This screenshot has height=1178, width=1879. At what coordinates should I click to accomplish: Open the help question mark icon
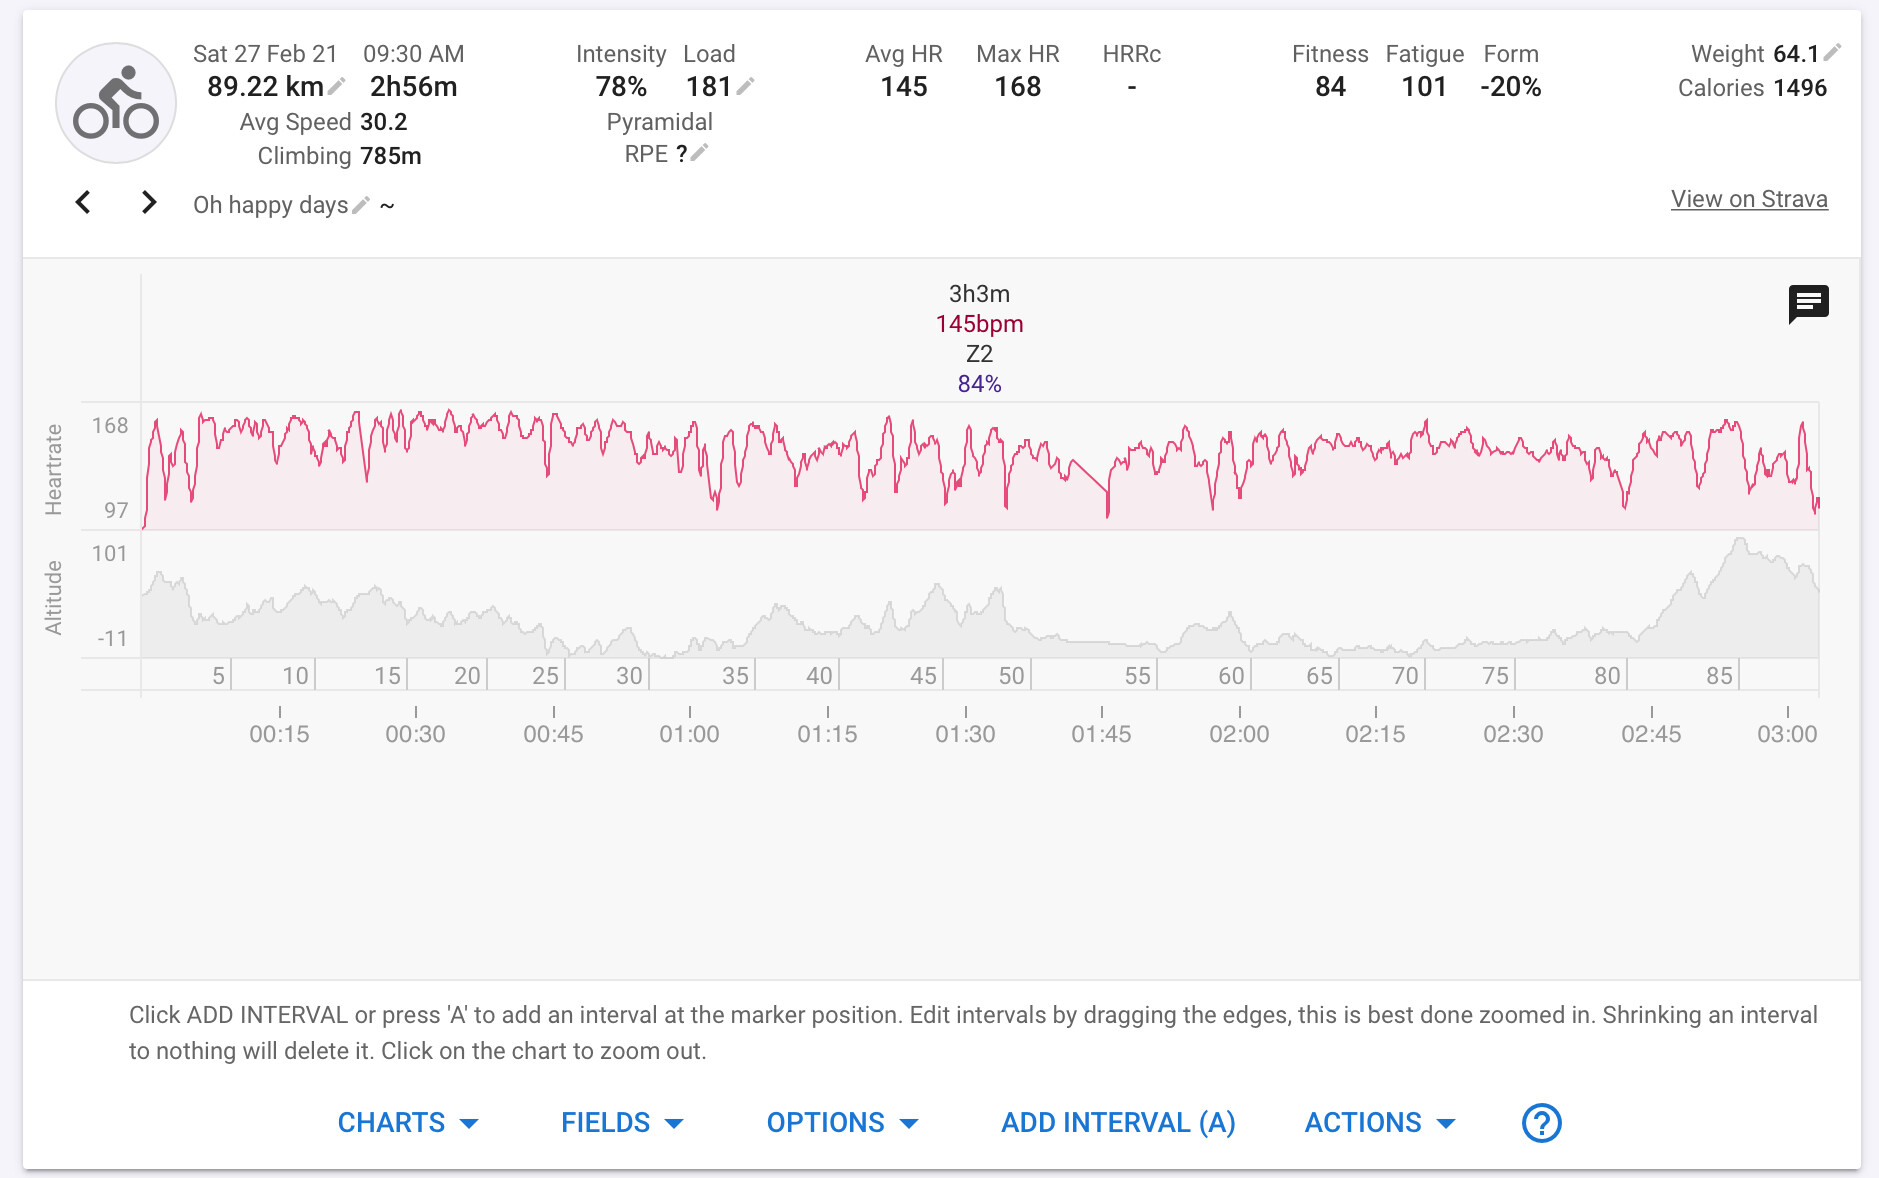(x=1541, y=1122)
